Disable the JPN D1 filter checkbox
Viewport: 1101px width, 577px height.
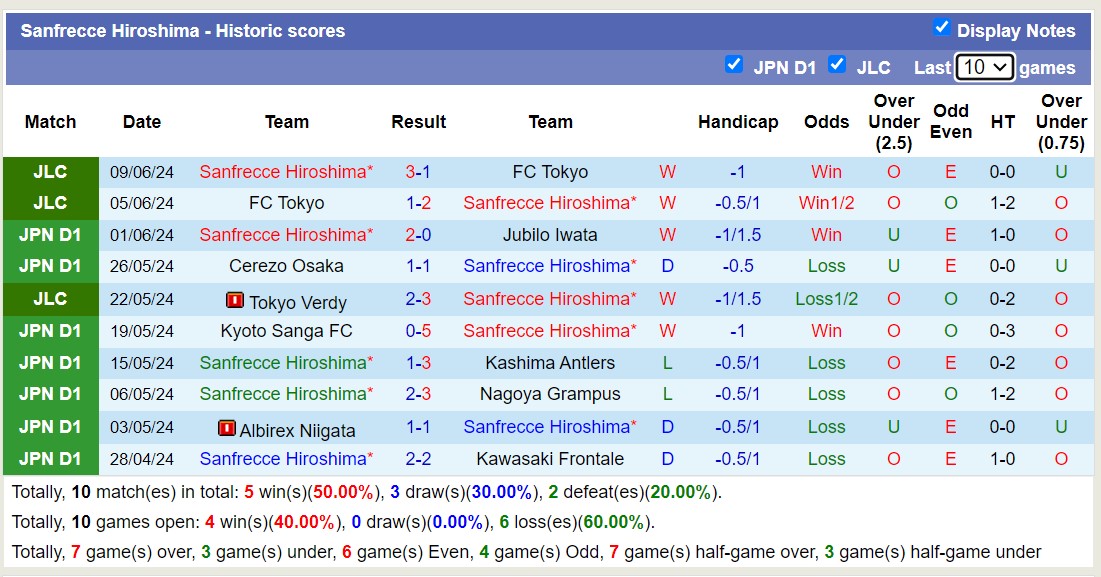tap(733, 66)
